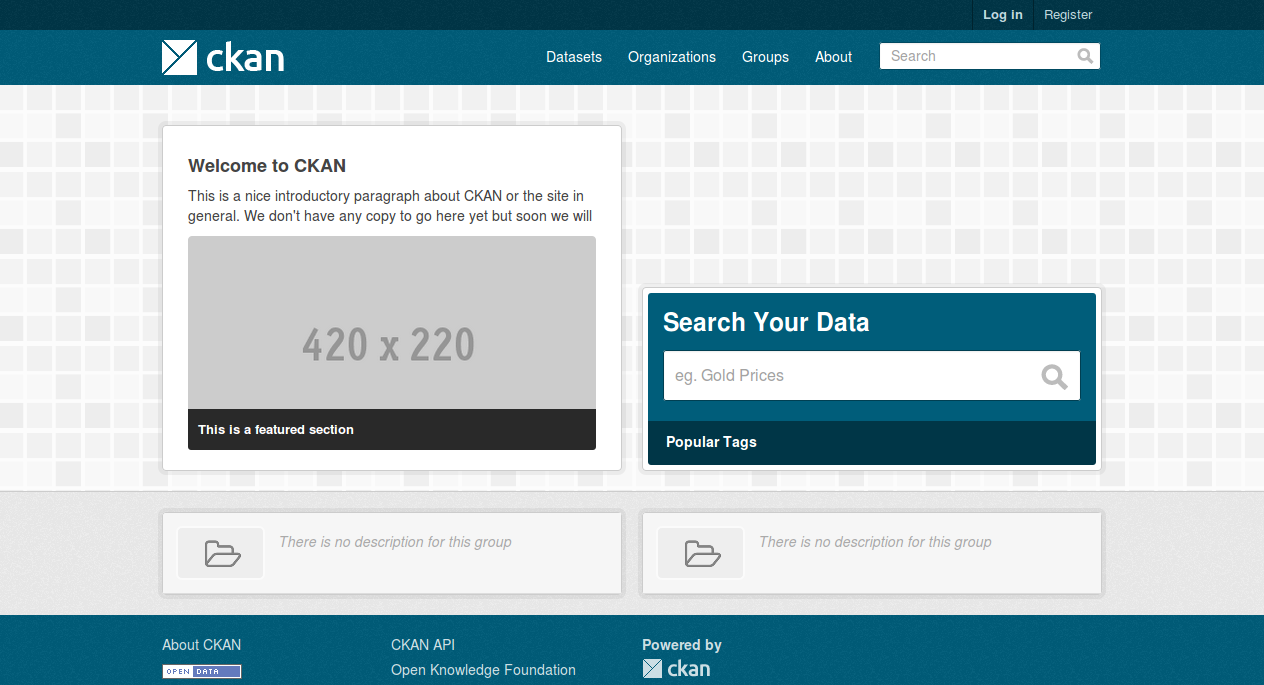Screen dimensions: 1264x685
Task: Click the first group's folder icon
Action: click(x=222, y=553)
